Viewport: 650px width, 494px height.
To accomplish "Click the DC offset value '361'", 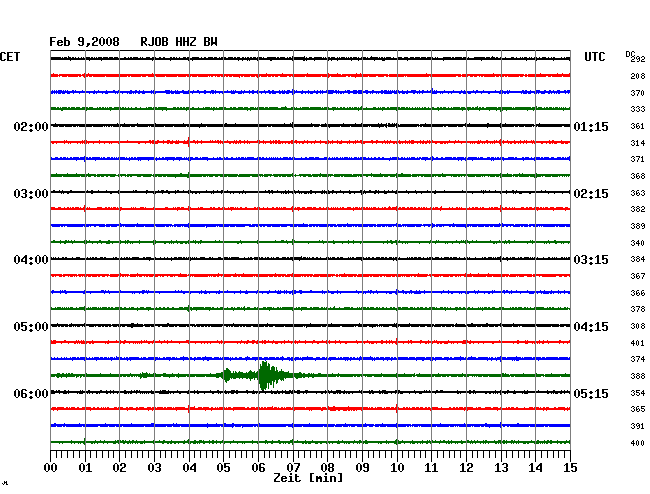I will coord(638,126).
